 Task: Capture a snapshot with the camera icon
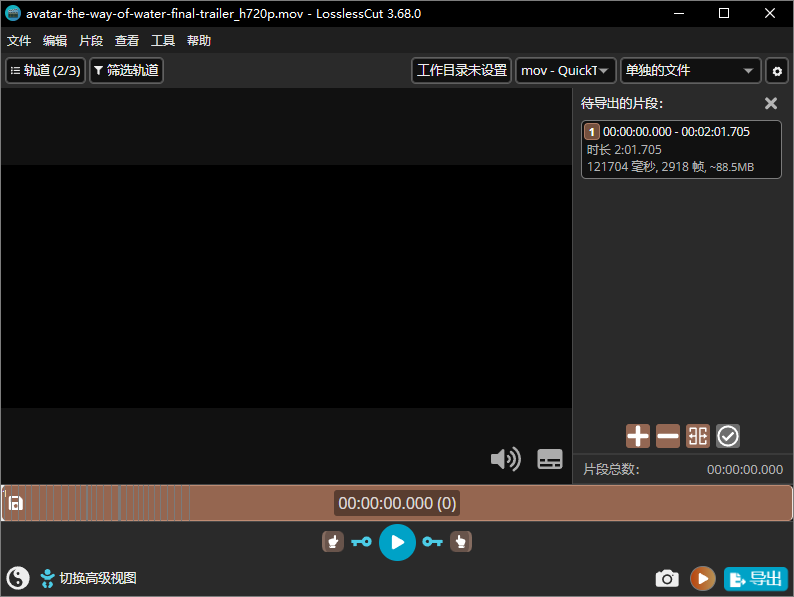pos(667,578)
